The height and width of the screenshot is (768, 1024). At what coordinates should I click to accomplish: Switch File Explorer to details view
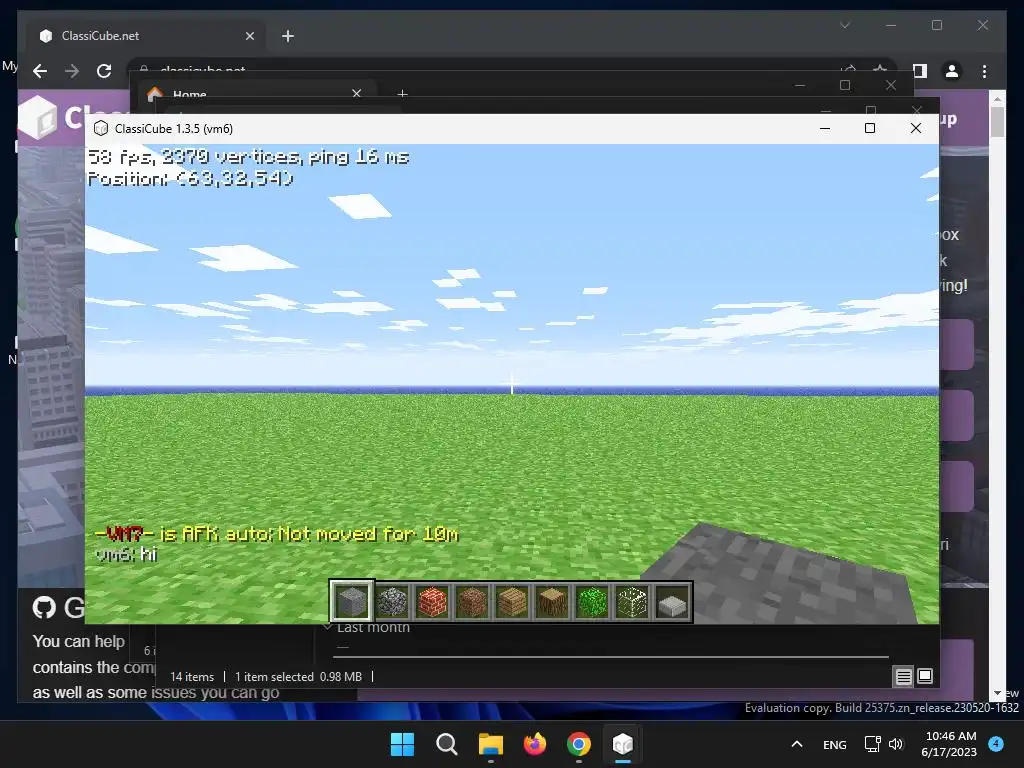point(903,677)
